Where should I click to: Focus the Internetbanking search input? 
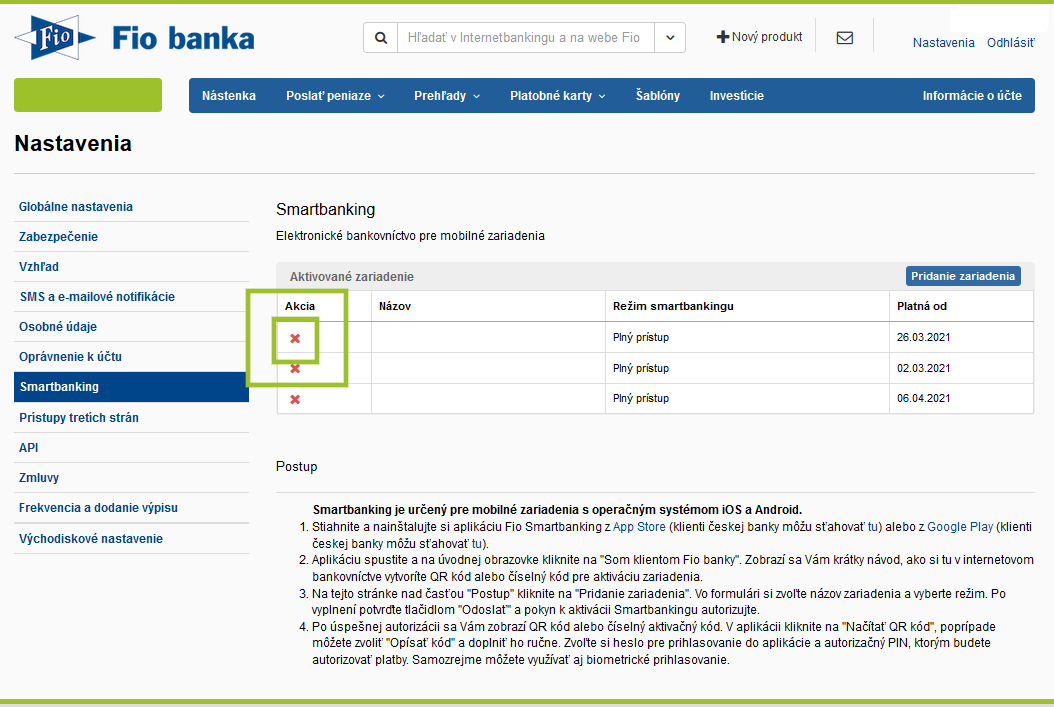click(526, 38)
